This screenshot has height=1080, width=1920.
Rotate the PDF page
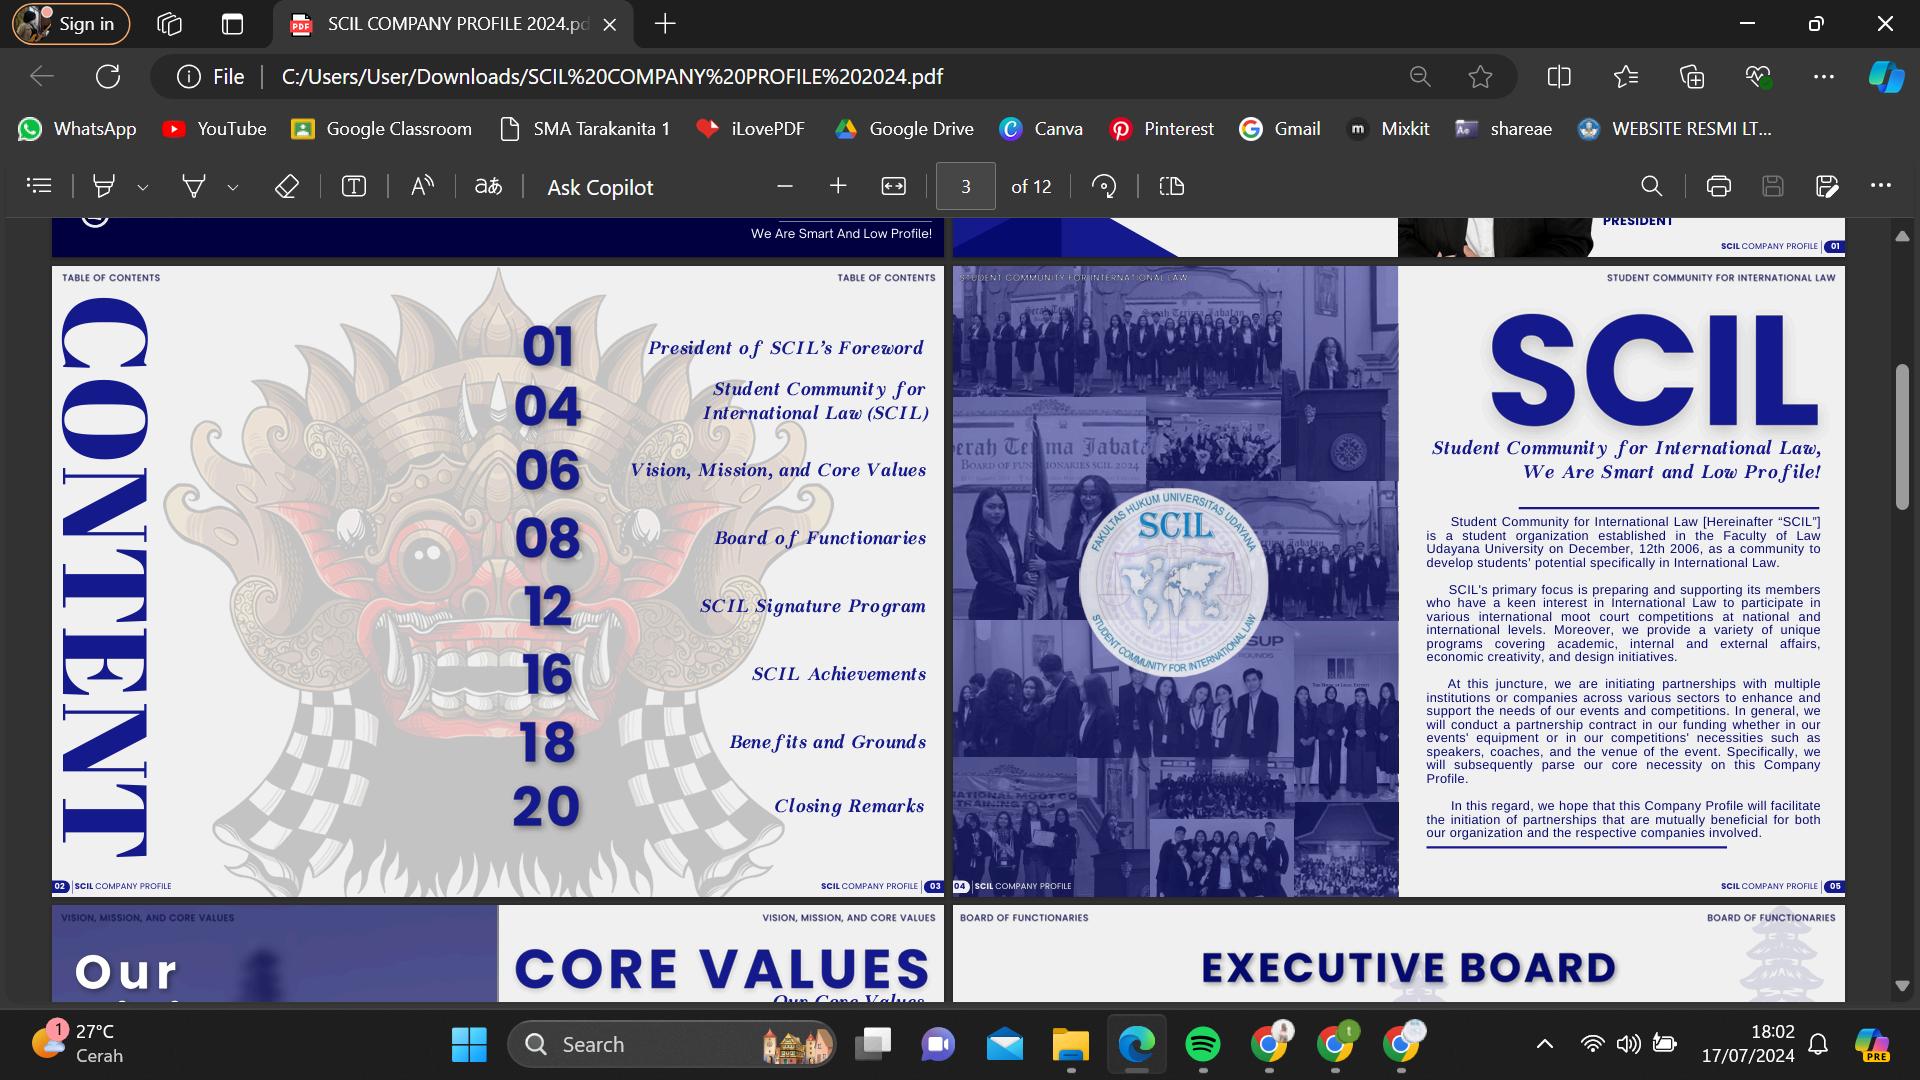[x=1104, y=186]
